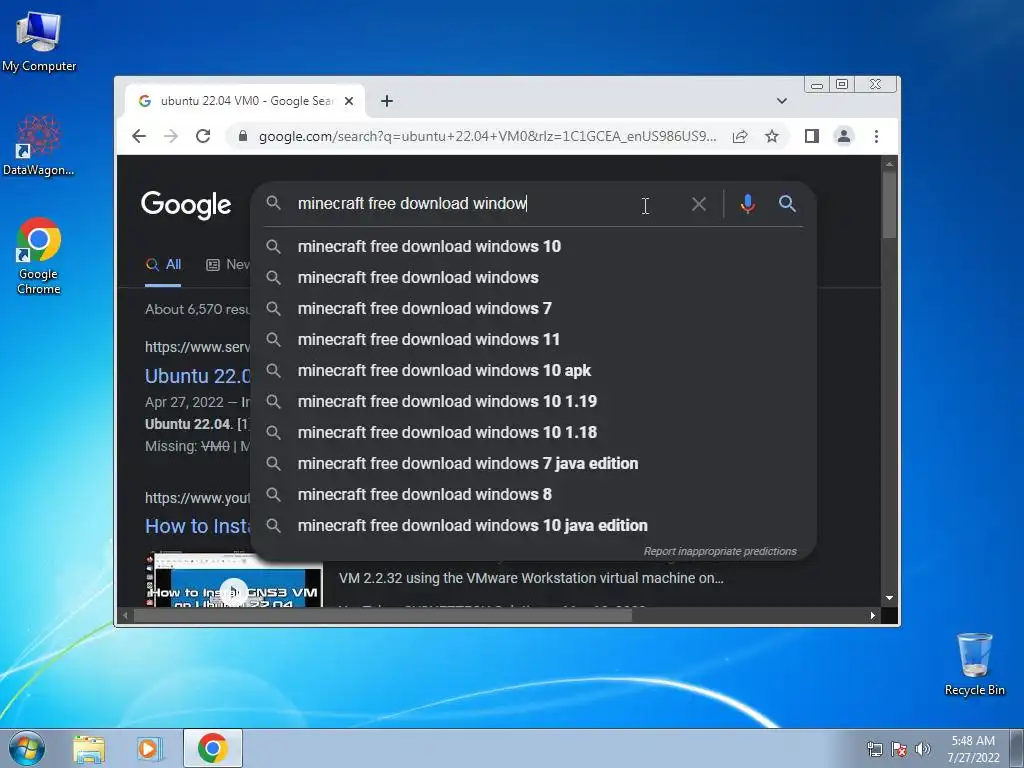1024x768 pixels.
Task: Select suggestion ending in 'windows 10 1.18'
Action: [x=533, y=432]
